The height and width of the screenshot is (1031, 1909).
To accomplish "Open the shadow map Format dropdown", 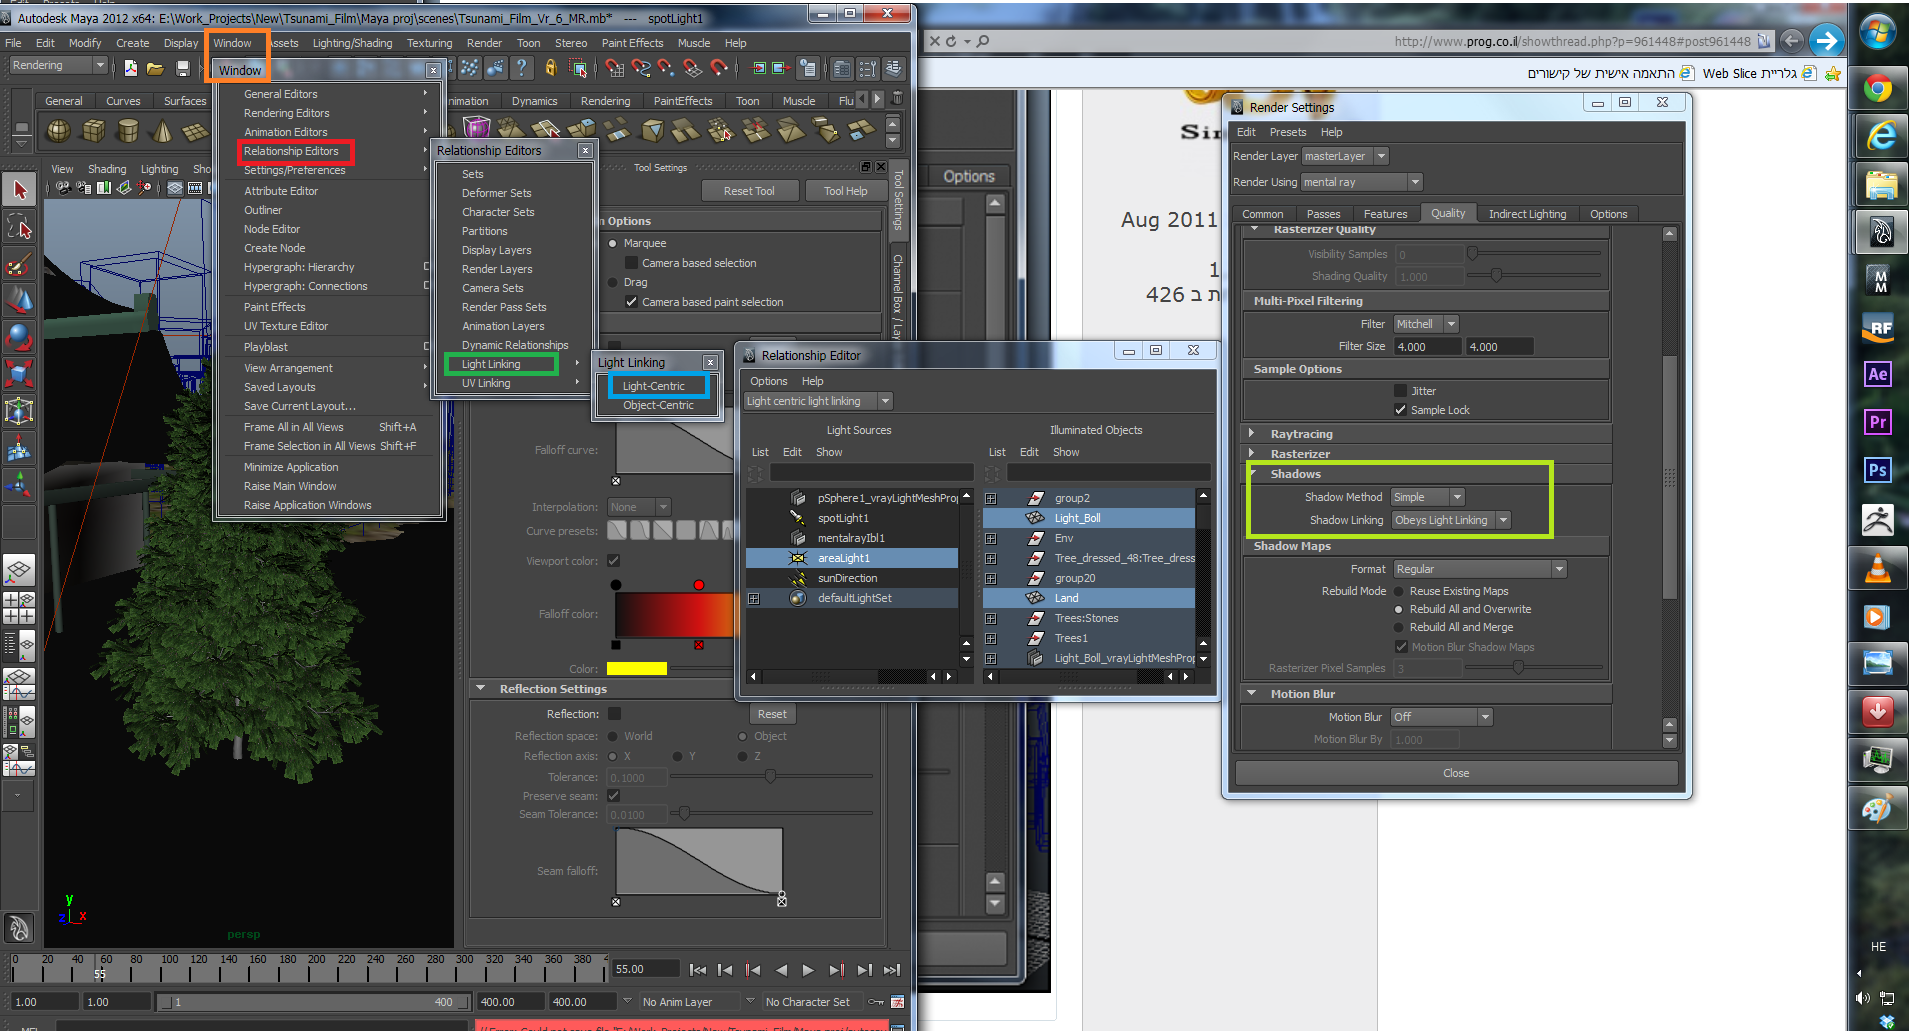I will [1480, 569].
